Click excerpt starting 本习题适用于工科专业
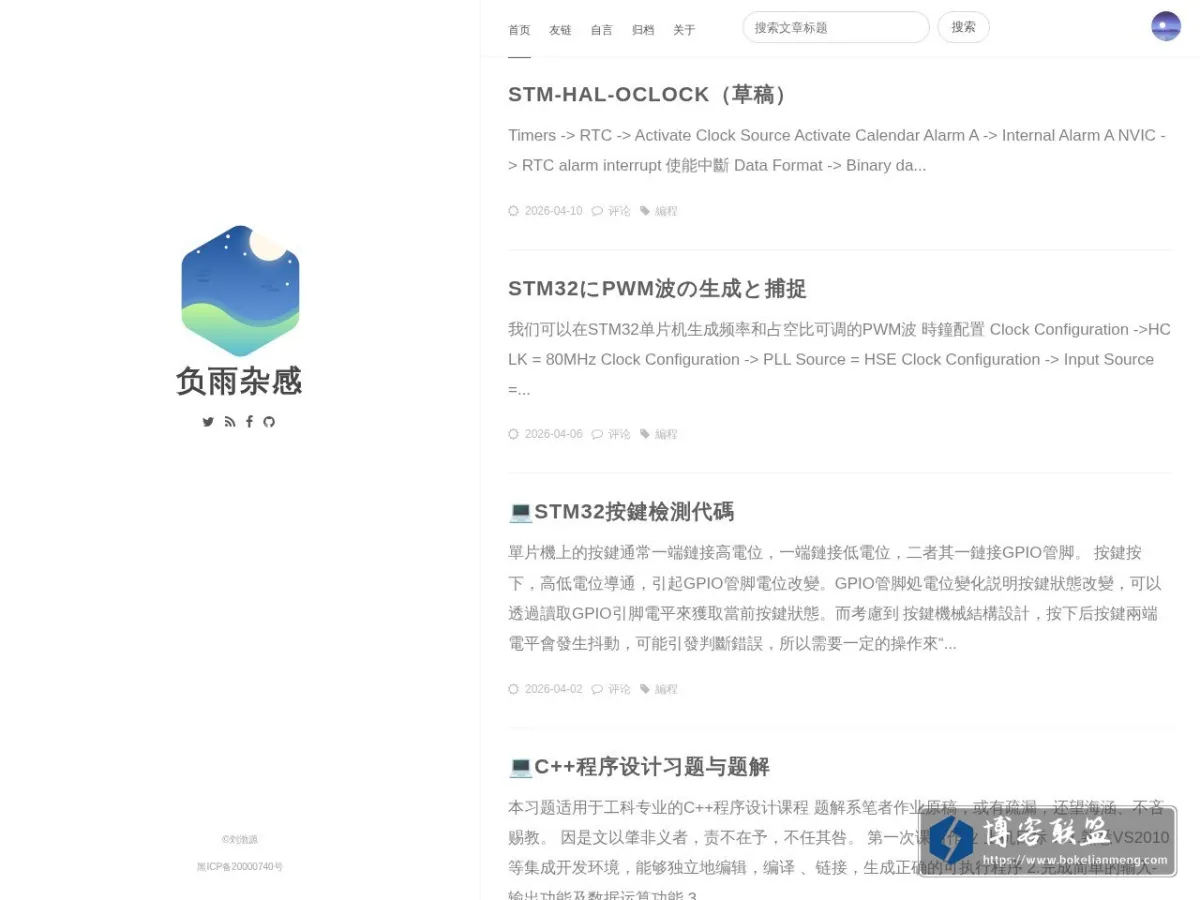The height and width of the screenshot is (900, 1200). [x=838, y=851]
